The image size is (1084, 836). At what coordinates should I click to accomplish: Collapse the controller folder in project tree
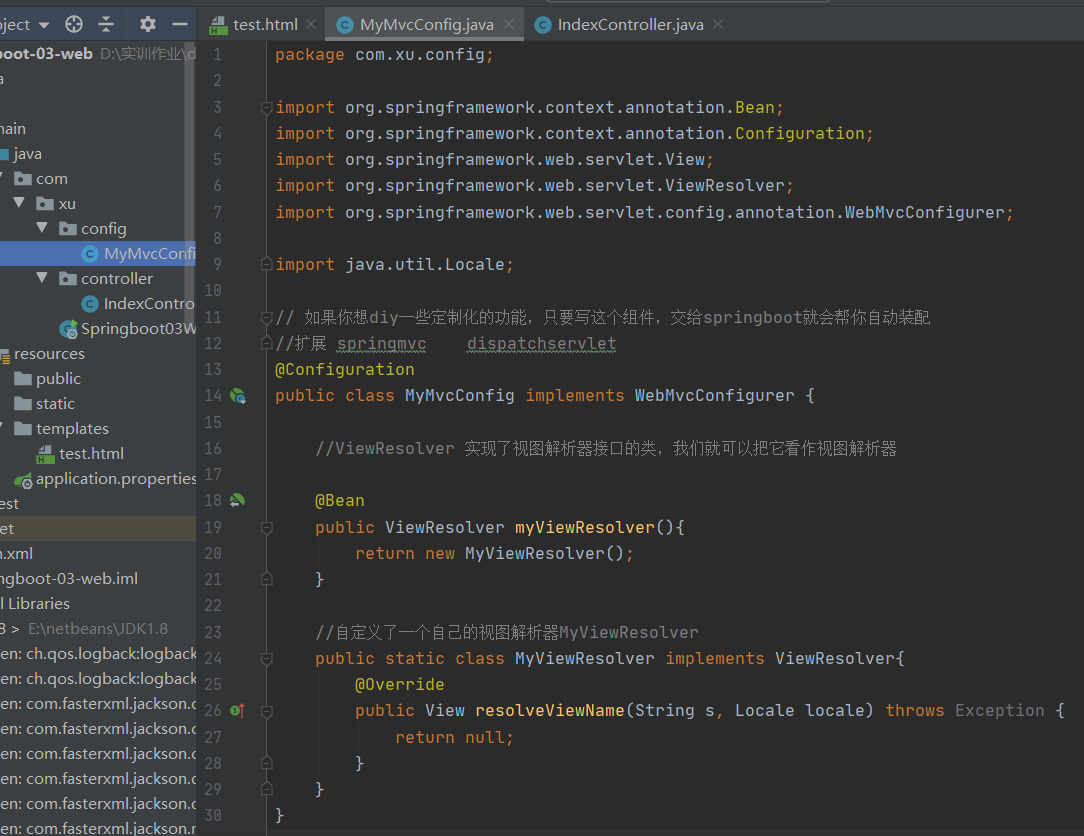[x=42, y=278]
